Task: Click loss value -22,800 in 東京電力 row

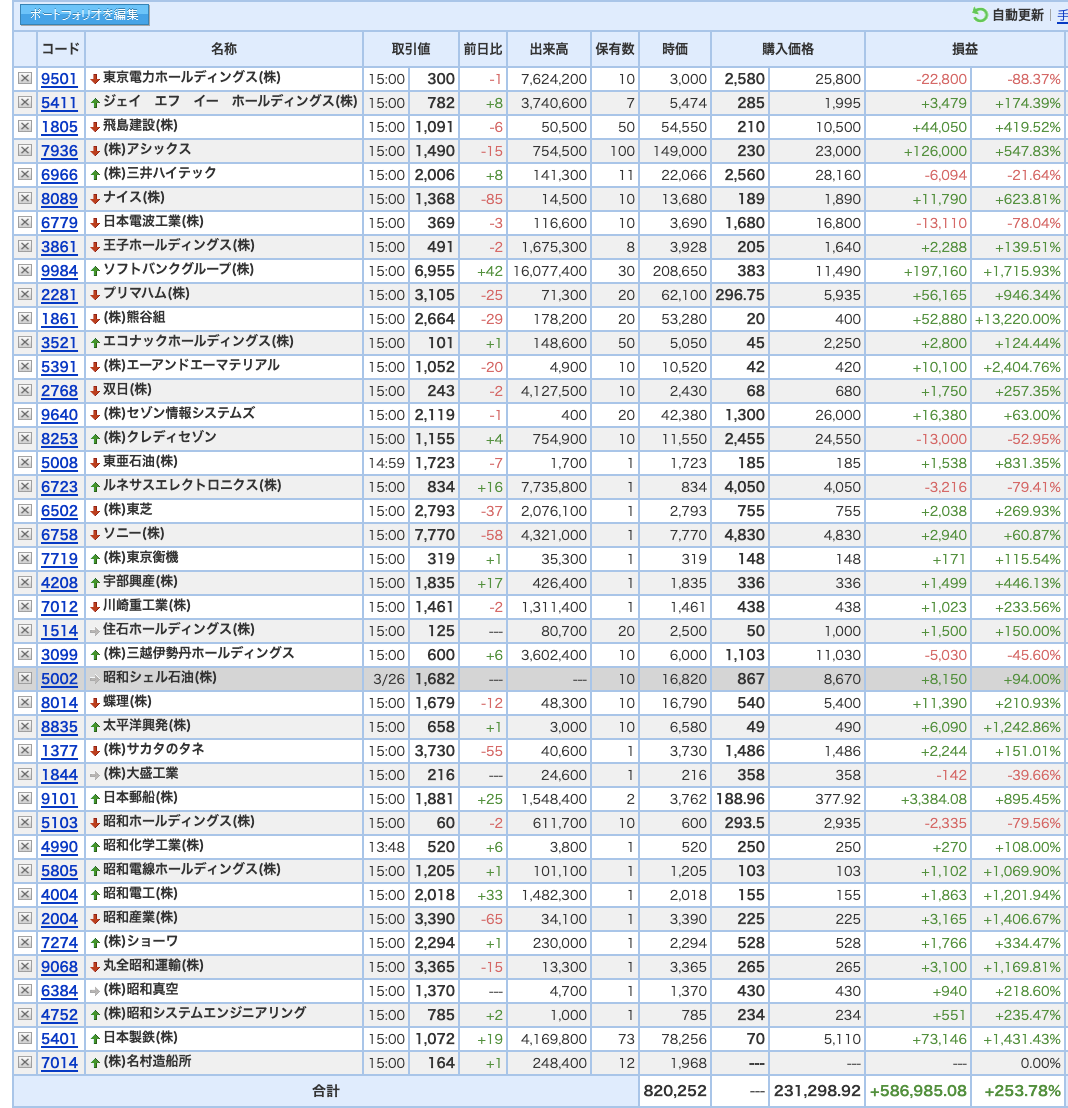Action: (941, 79)
